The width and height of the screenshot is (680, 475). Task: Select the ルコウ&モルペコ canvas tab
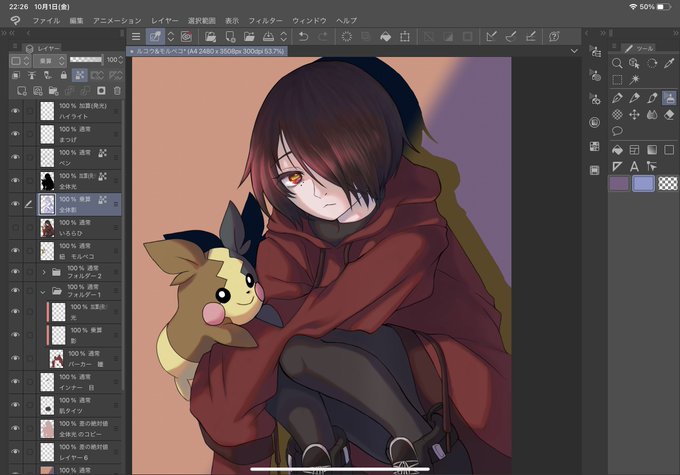pos(207,51)
